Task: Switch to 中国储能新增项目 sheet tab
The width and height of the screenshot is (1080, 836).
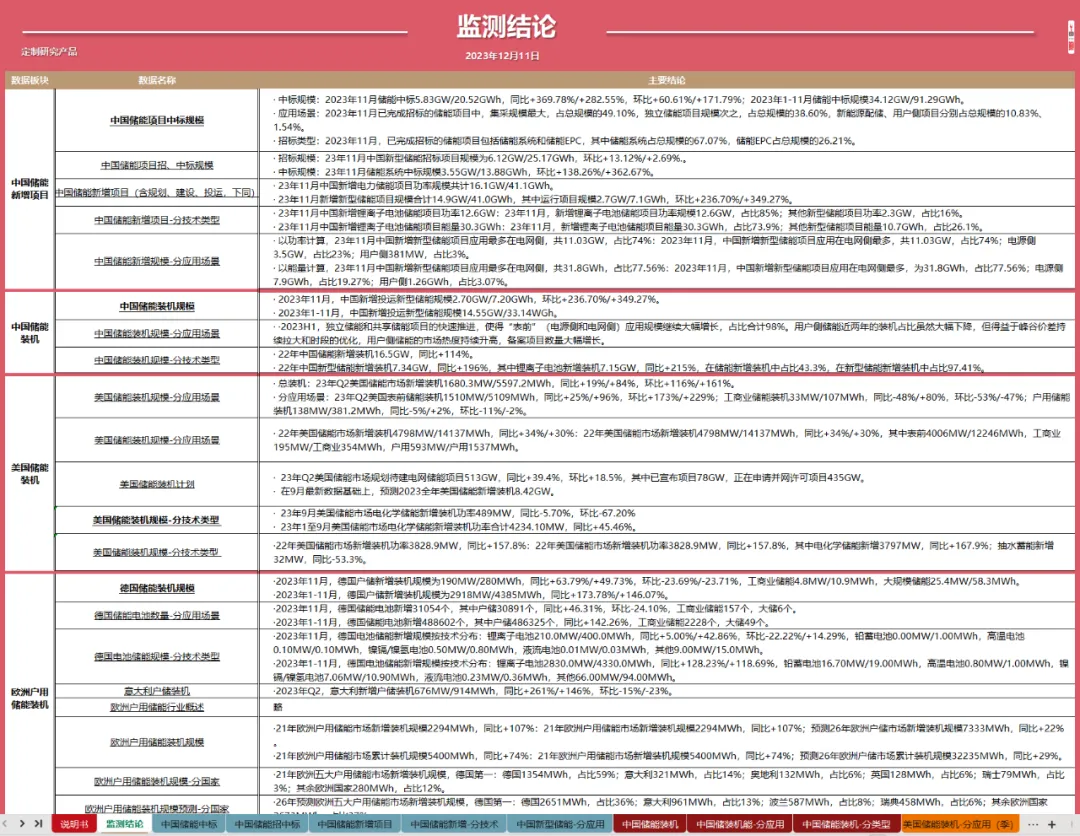Action: (x=355, y=824)
